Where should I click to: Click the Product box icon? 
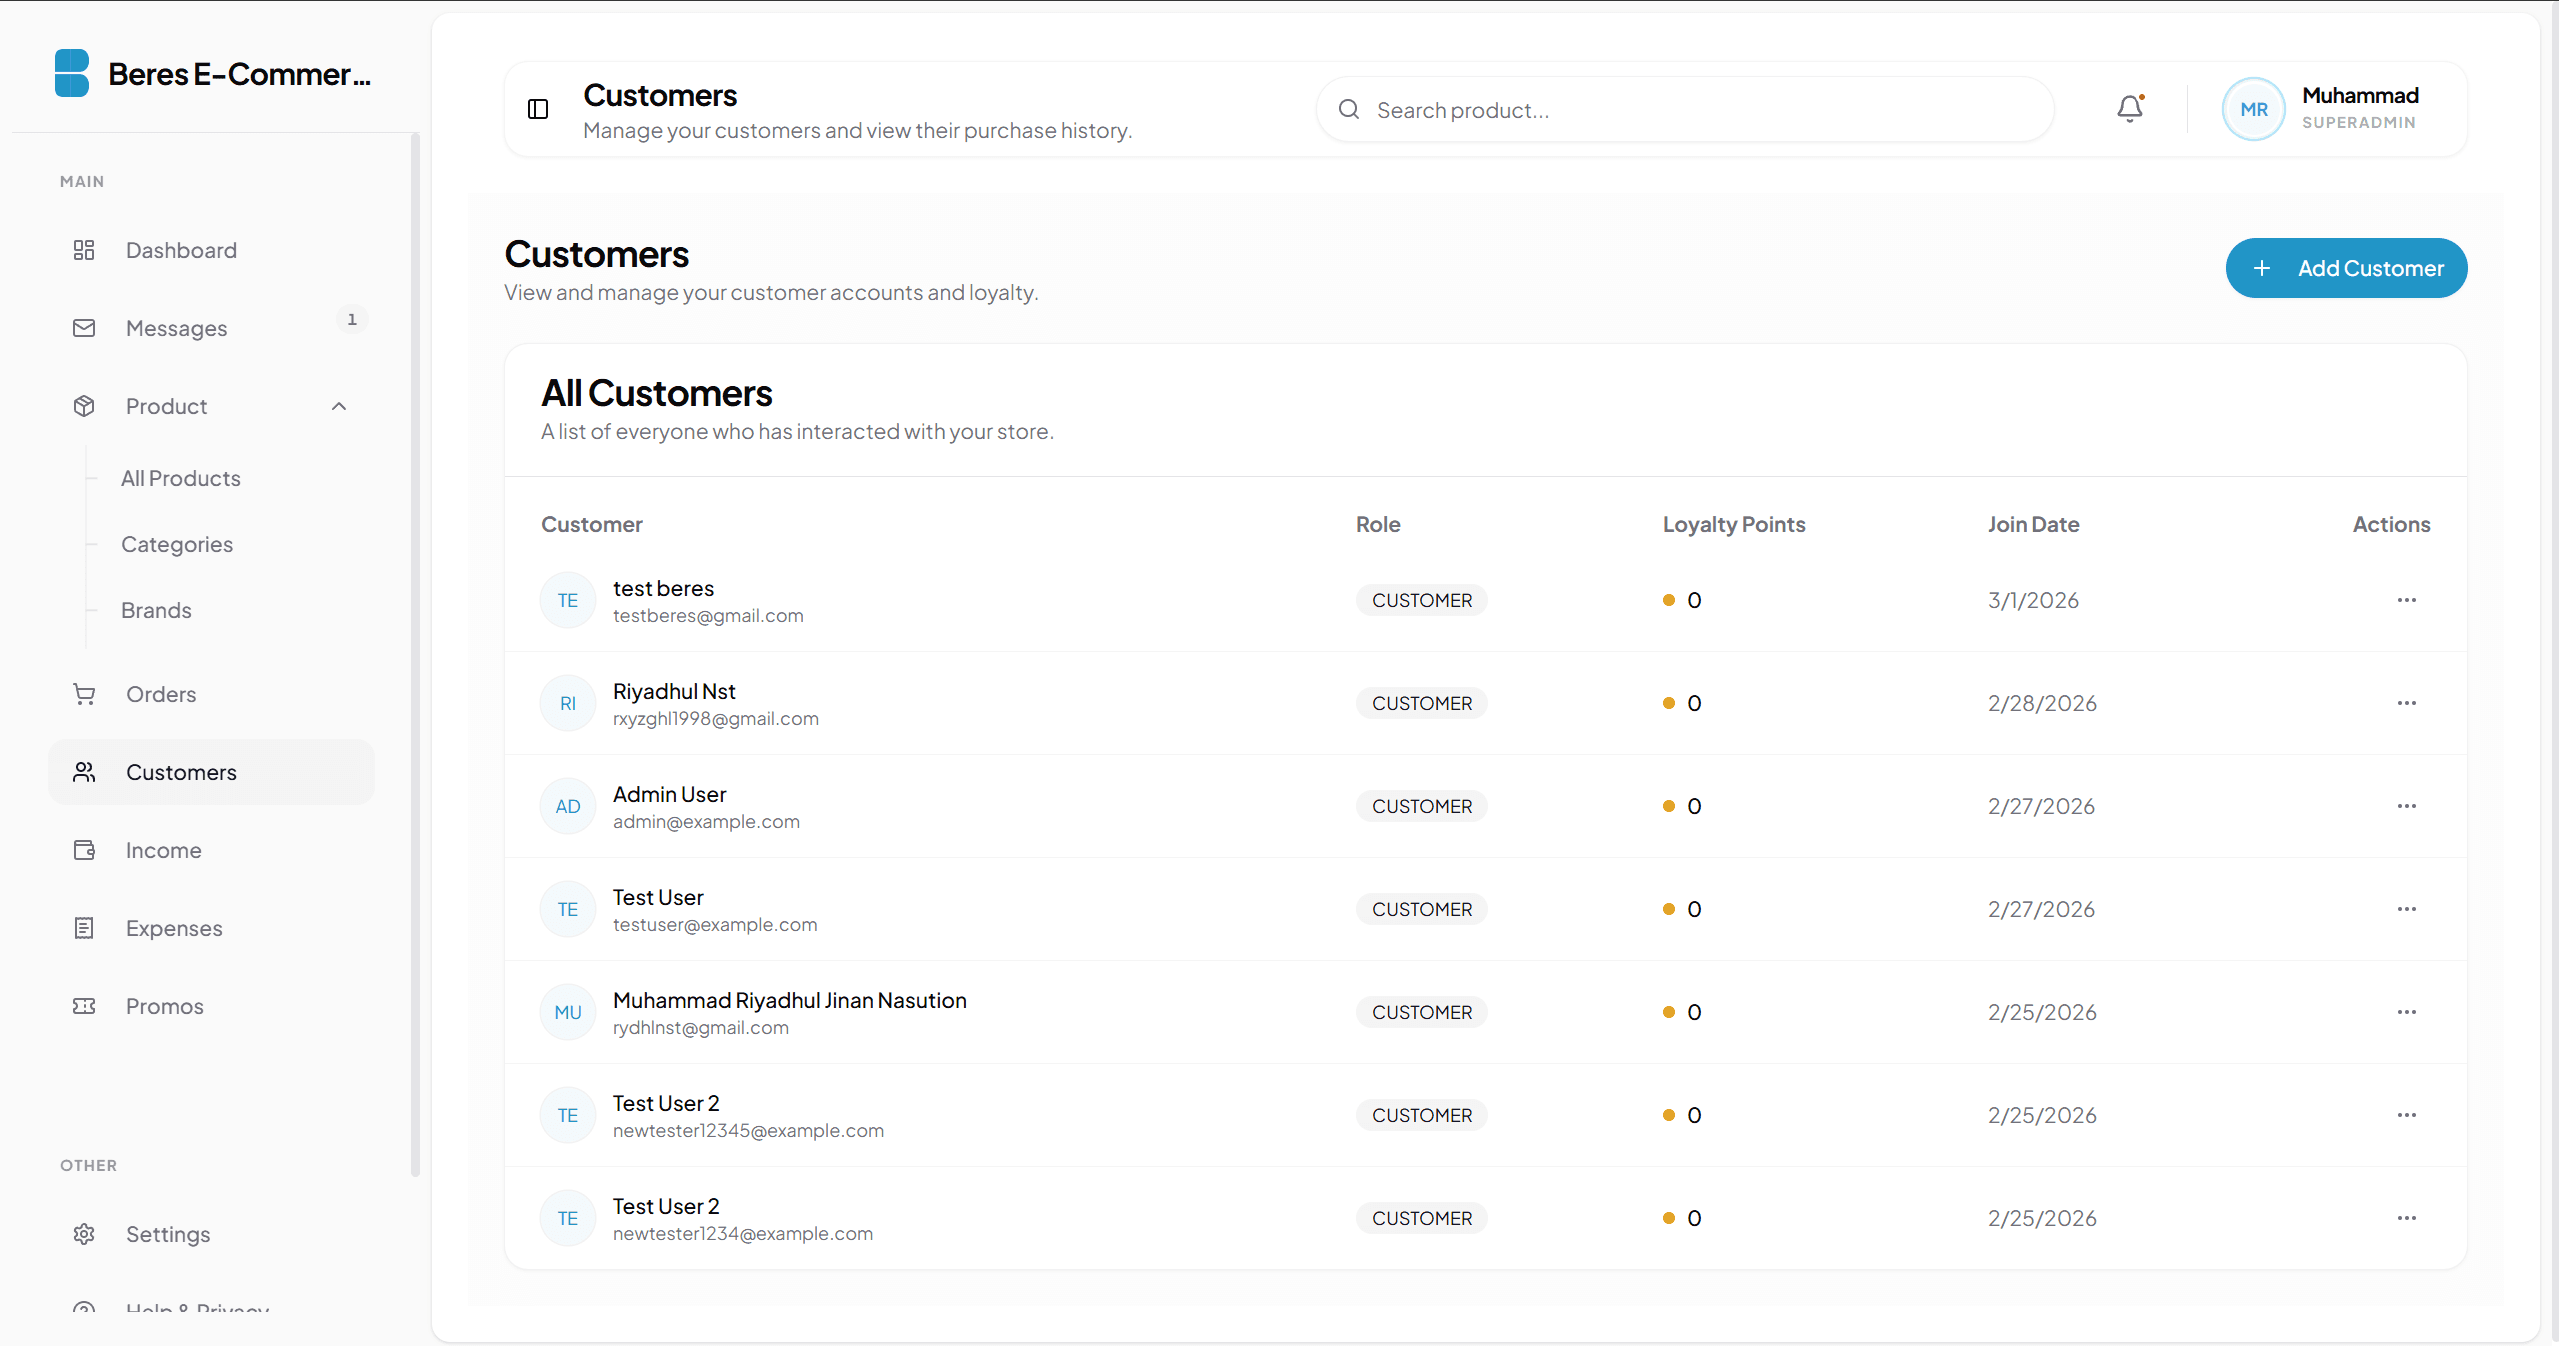pyautogui.click(x=84, y=406)
